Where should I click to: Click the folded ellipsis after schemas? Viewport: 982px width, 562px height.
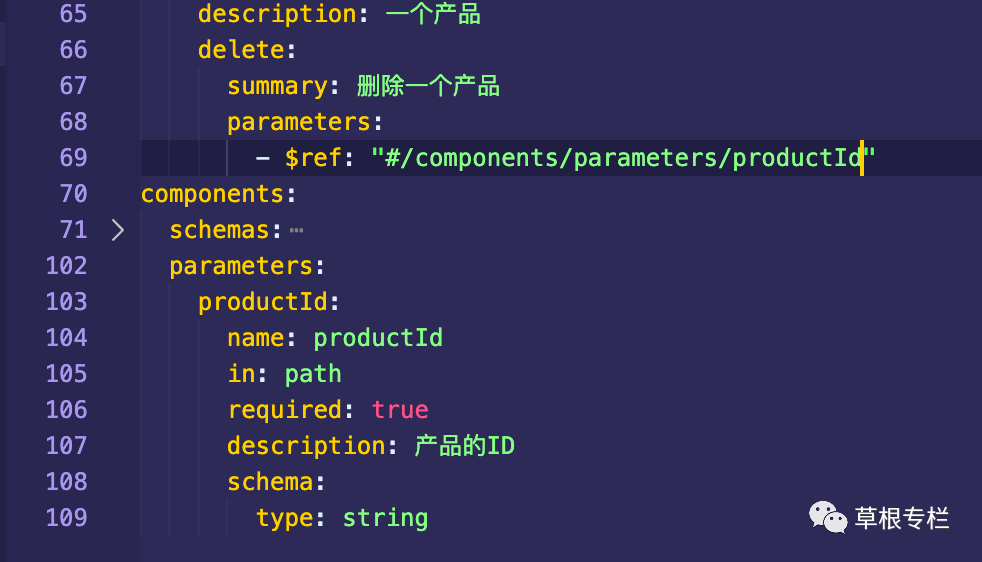(296, 231)
